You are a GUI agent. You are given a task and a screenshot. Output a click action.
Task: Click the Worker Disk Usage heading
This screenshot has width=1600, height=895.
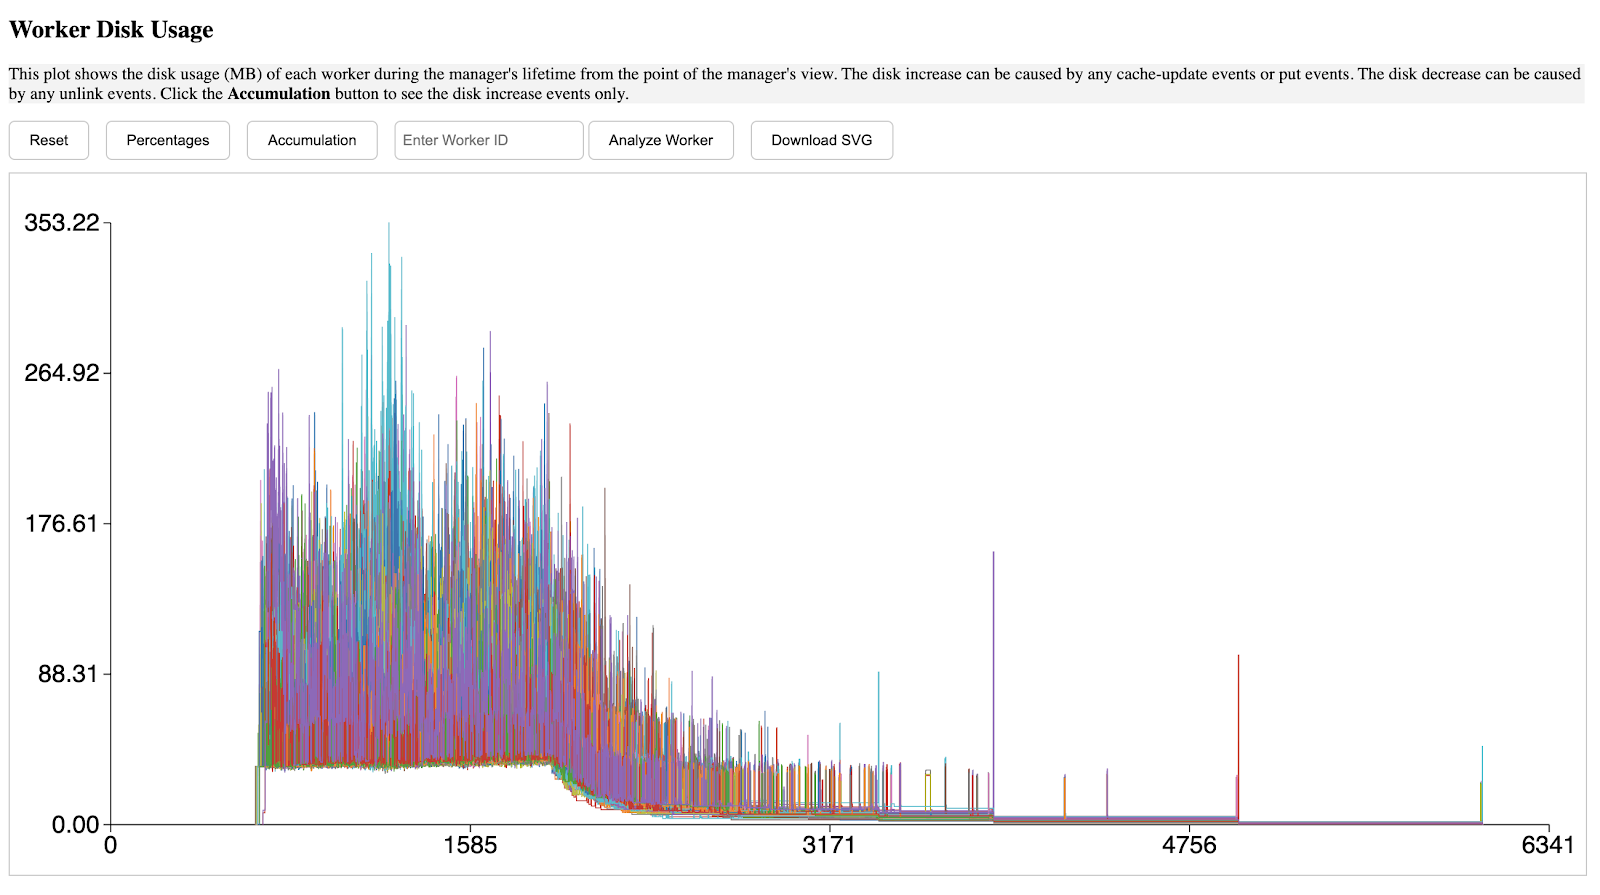111,30
